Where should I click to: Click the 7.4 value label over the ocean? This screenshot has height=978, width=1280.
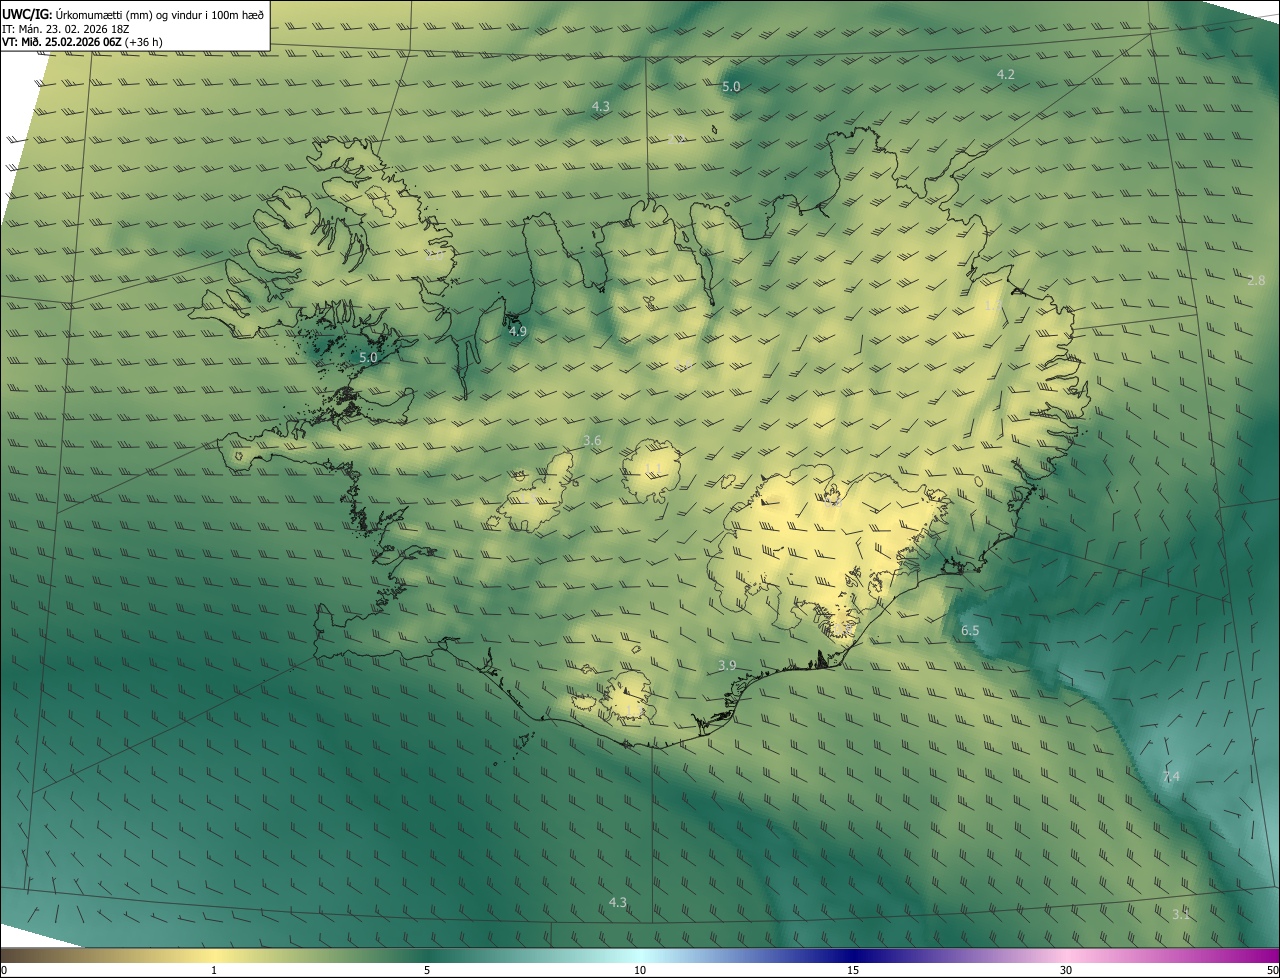[x=1171, y=777]
